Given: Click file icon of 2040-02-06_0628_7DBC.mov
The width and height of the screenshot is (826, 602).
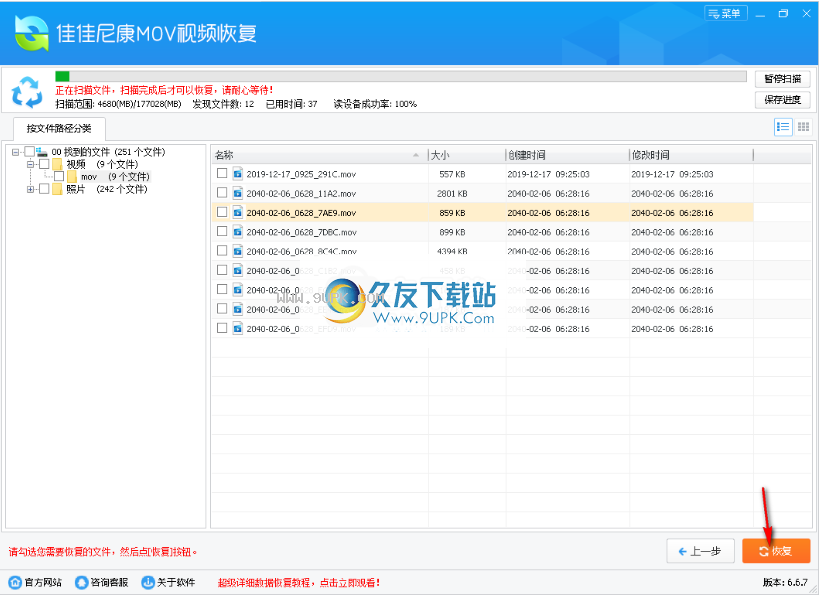Looking at the screenshot, I should point(238,232).
